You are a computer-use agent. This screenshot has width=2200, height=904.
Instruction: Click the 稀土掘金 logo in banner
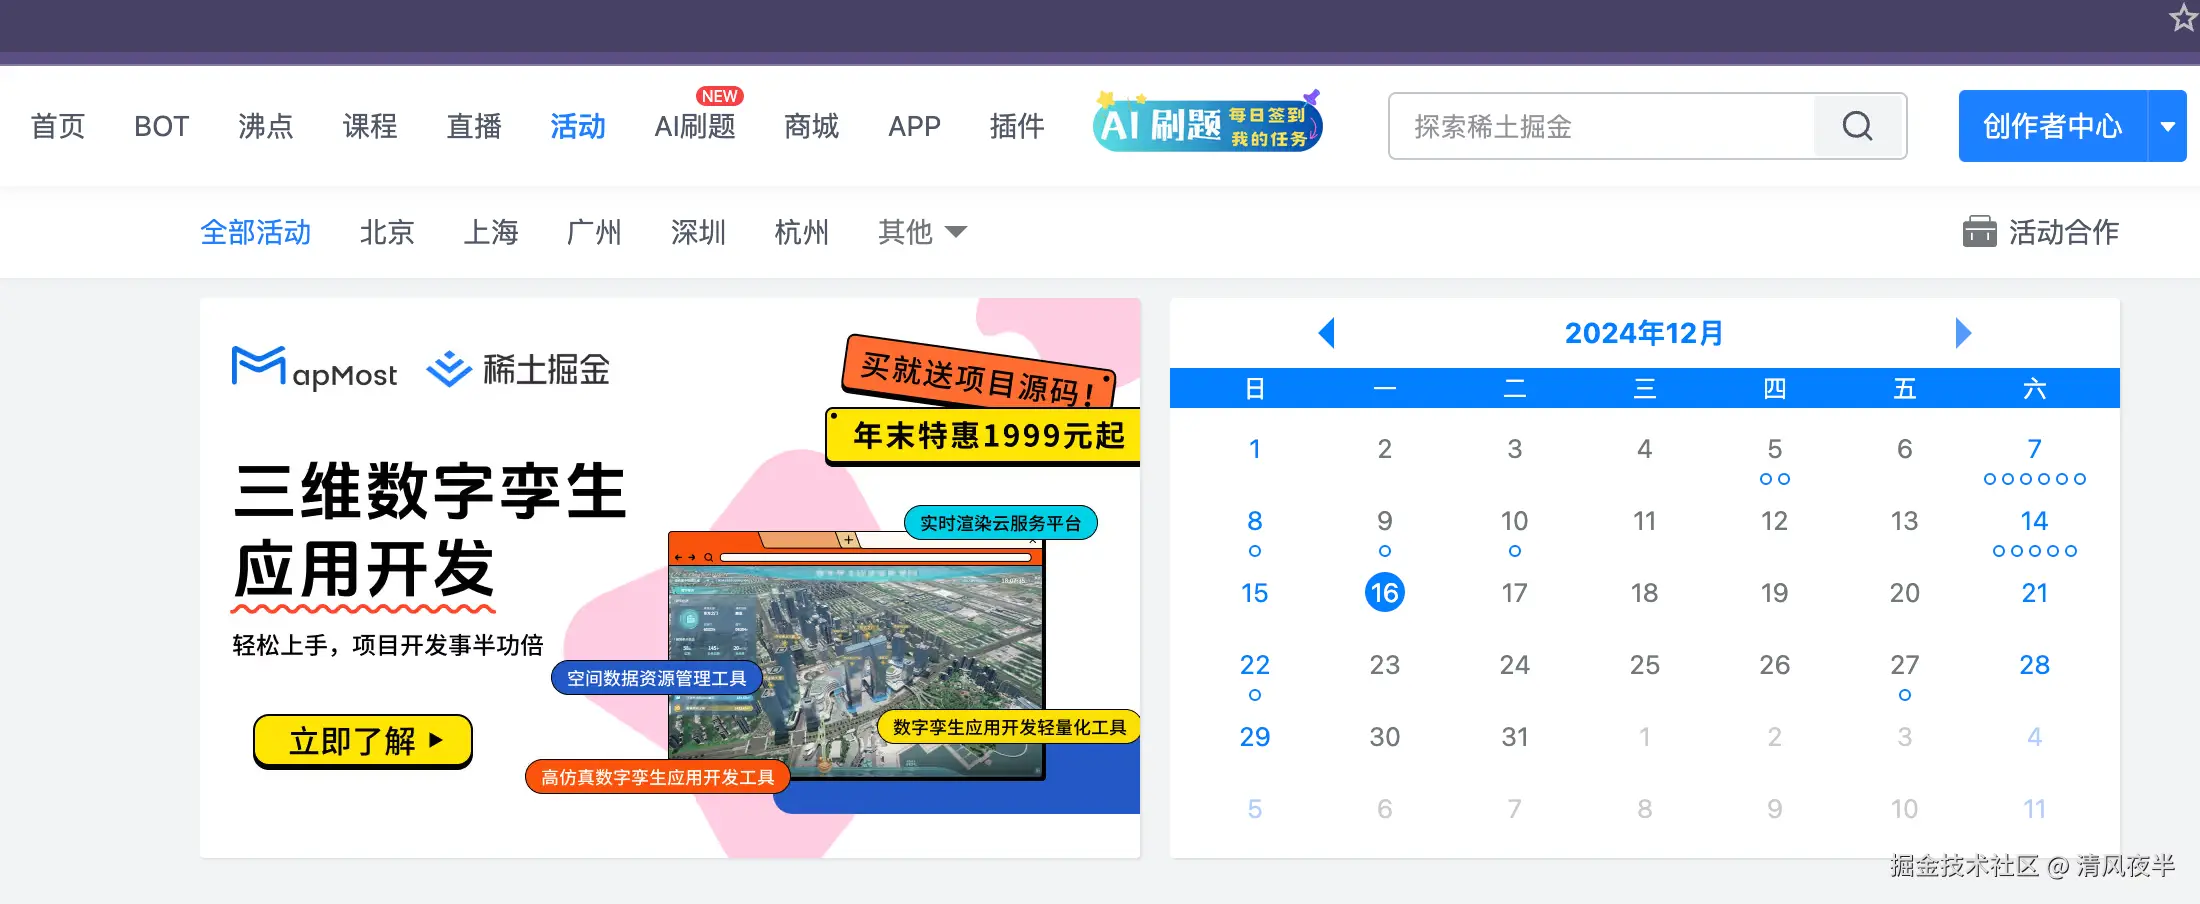[x=518, y=369]
